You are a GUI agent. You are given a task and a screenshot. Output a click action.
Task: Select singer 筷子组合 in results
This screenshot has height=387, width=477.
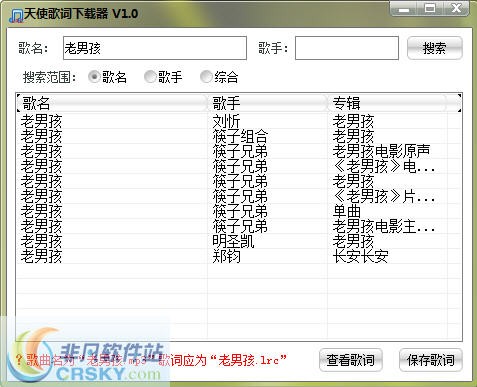click(x=240, y=136)
